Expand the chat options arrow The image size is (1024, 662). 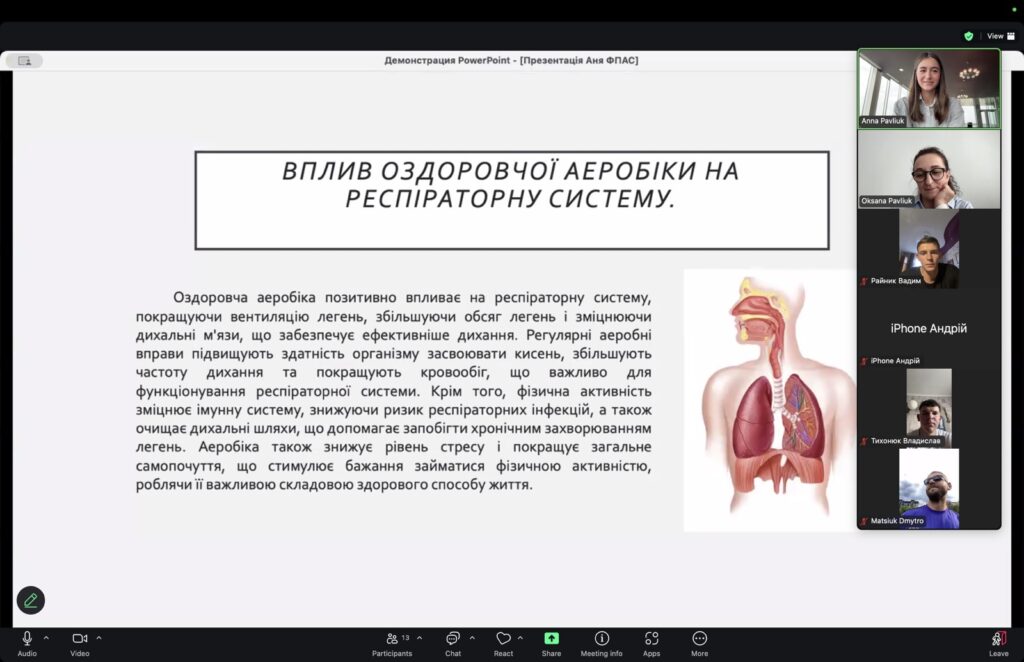pos(472,638)
